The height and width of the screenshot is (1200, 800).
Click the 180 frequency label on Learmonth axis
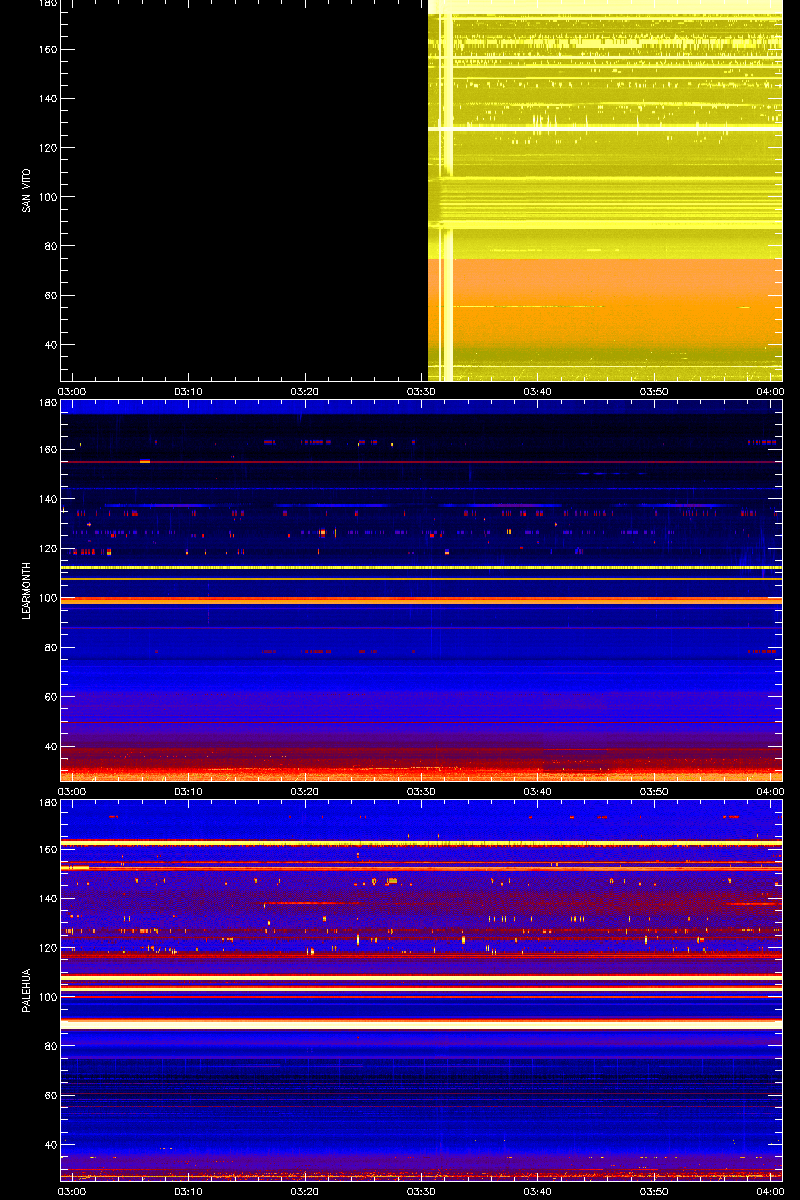click(x=47, y=404)
